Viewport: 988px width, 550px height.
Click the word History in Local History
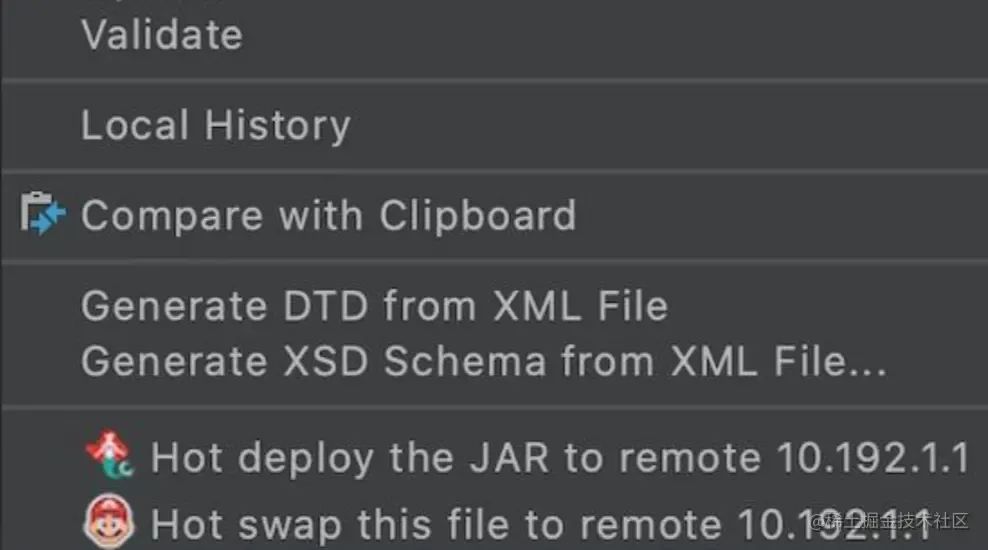[277, 125]
